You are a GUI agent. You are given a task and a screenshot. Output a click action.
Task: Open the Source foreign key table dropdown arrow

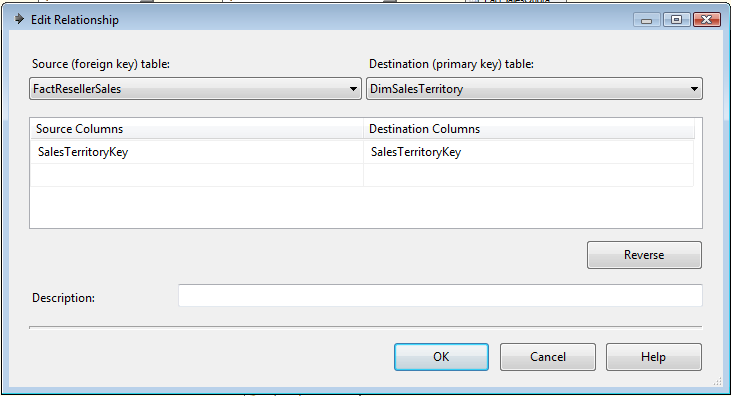point(353,89)
